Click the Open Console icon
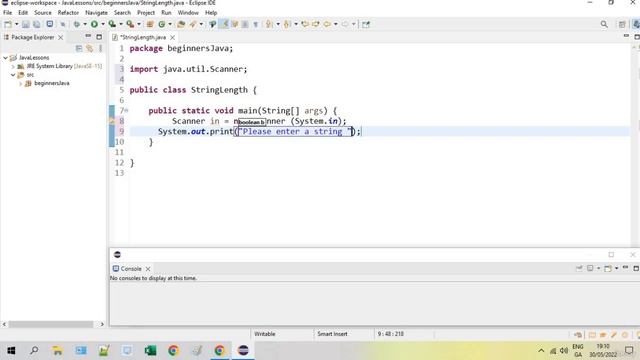640x360 pixels. pos(608,268)
